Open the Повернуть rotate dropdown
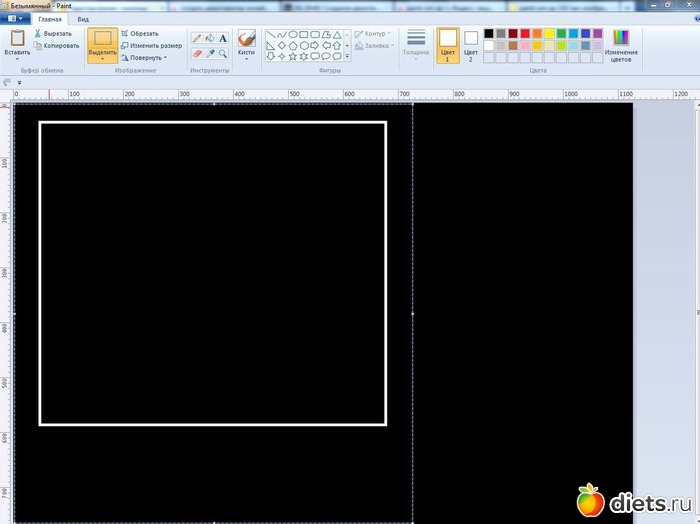 147,58
